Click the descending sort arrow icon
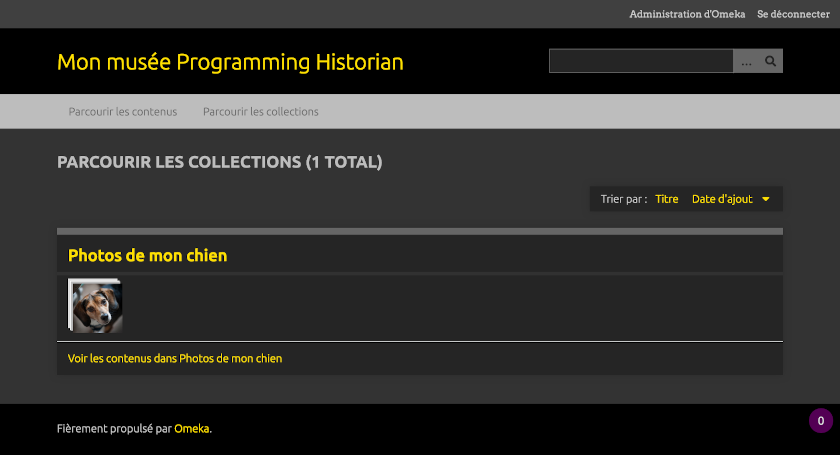The image size is (840, 455). coord(766,199)
